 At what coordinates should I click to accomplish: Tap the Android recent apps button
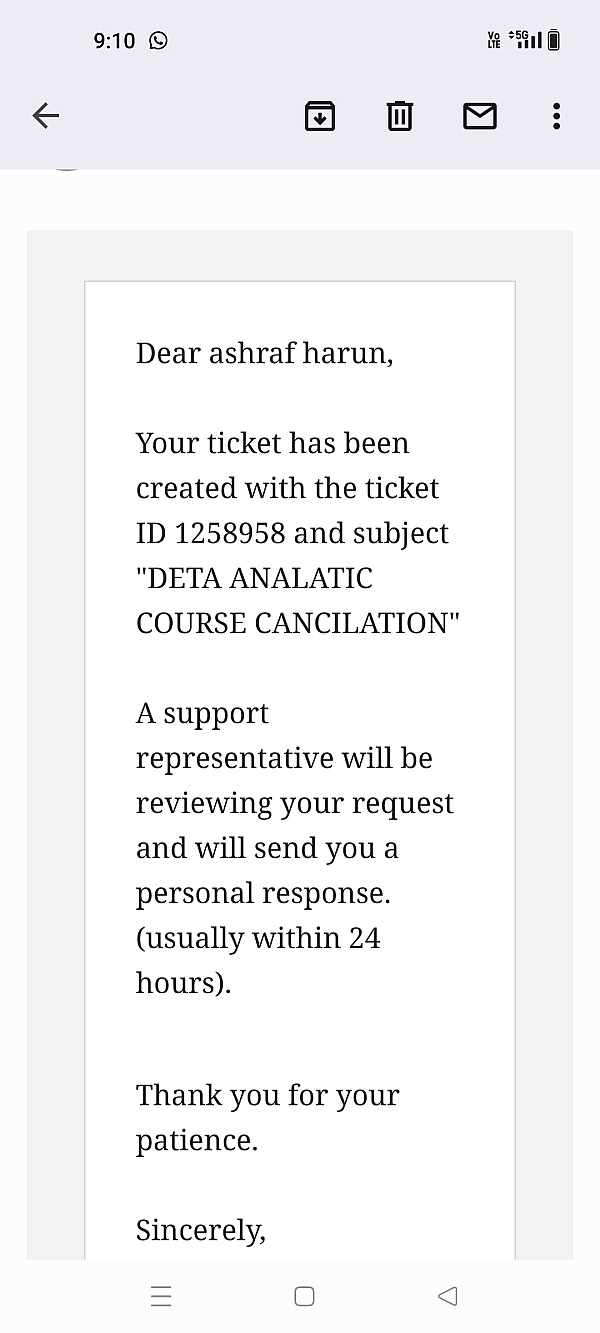[161, 1296]
